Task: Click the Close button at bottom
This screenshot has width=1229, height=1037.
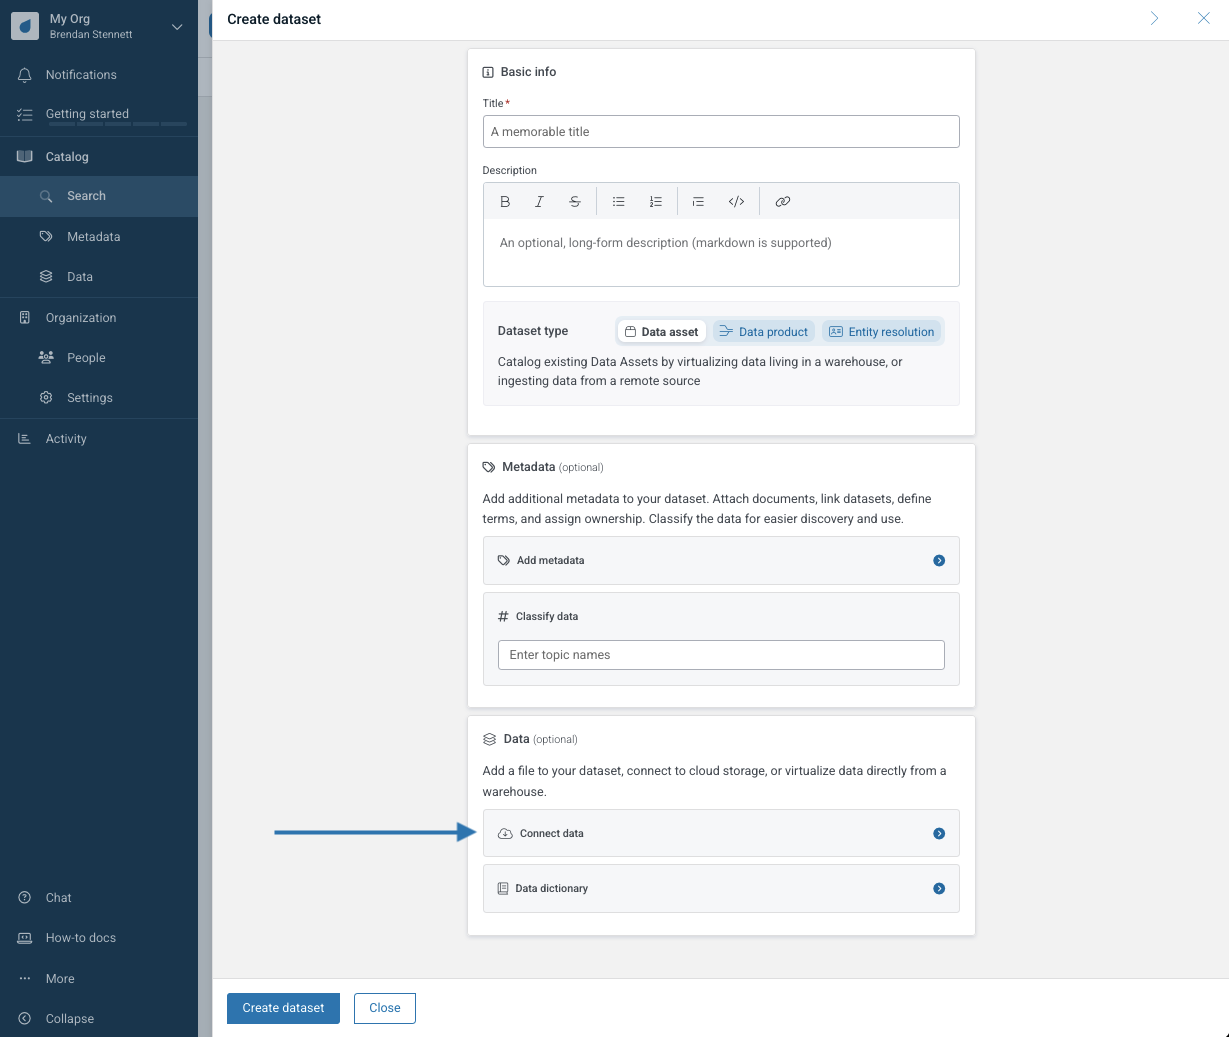Action: (x=385, y=1008)
